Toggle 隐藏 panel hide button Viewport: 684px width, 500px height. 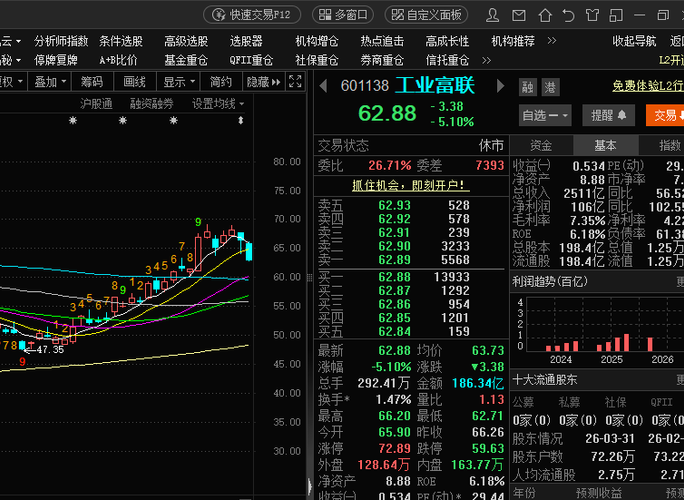(x=263, y=82)
